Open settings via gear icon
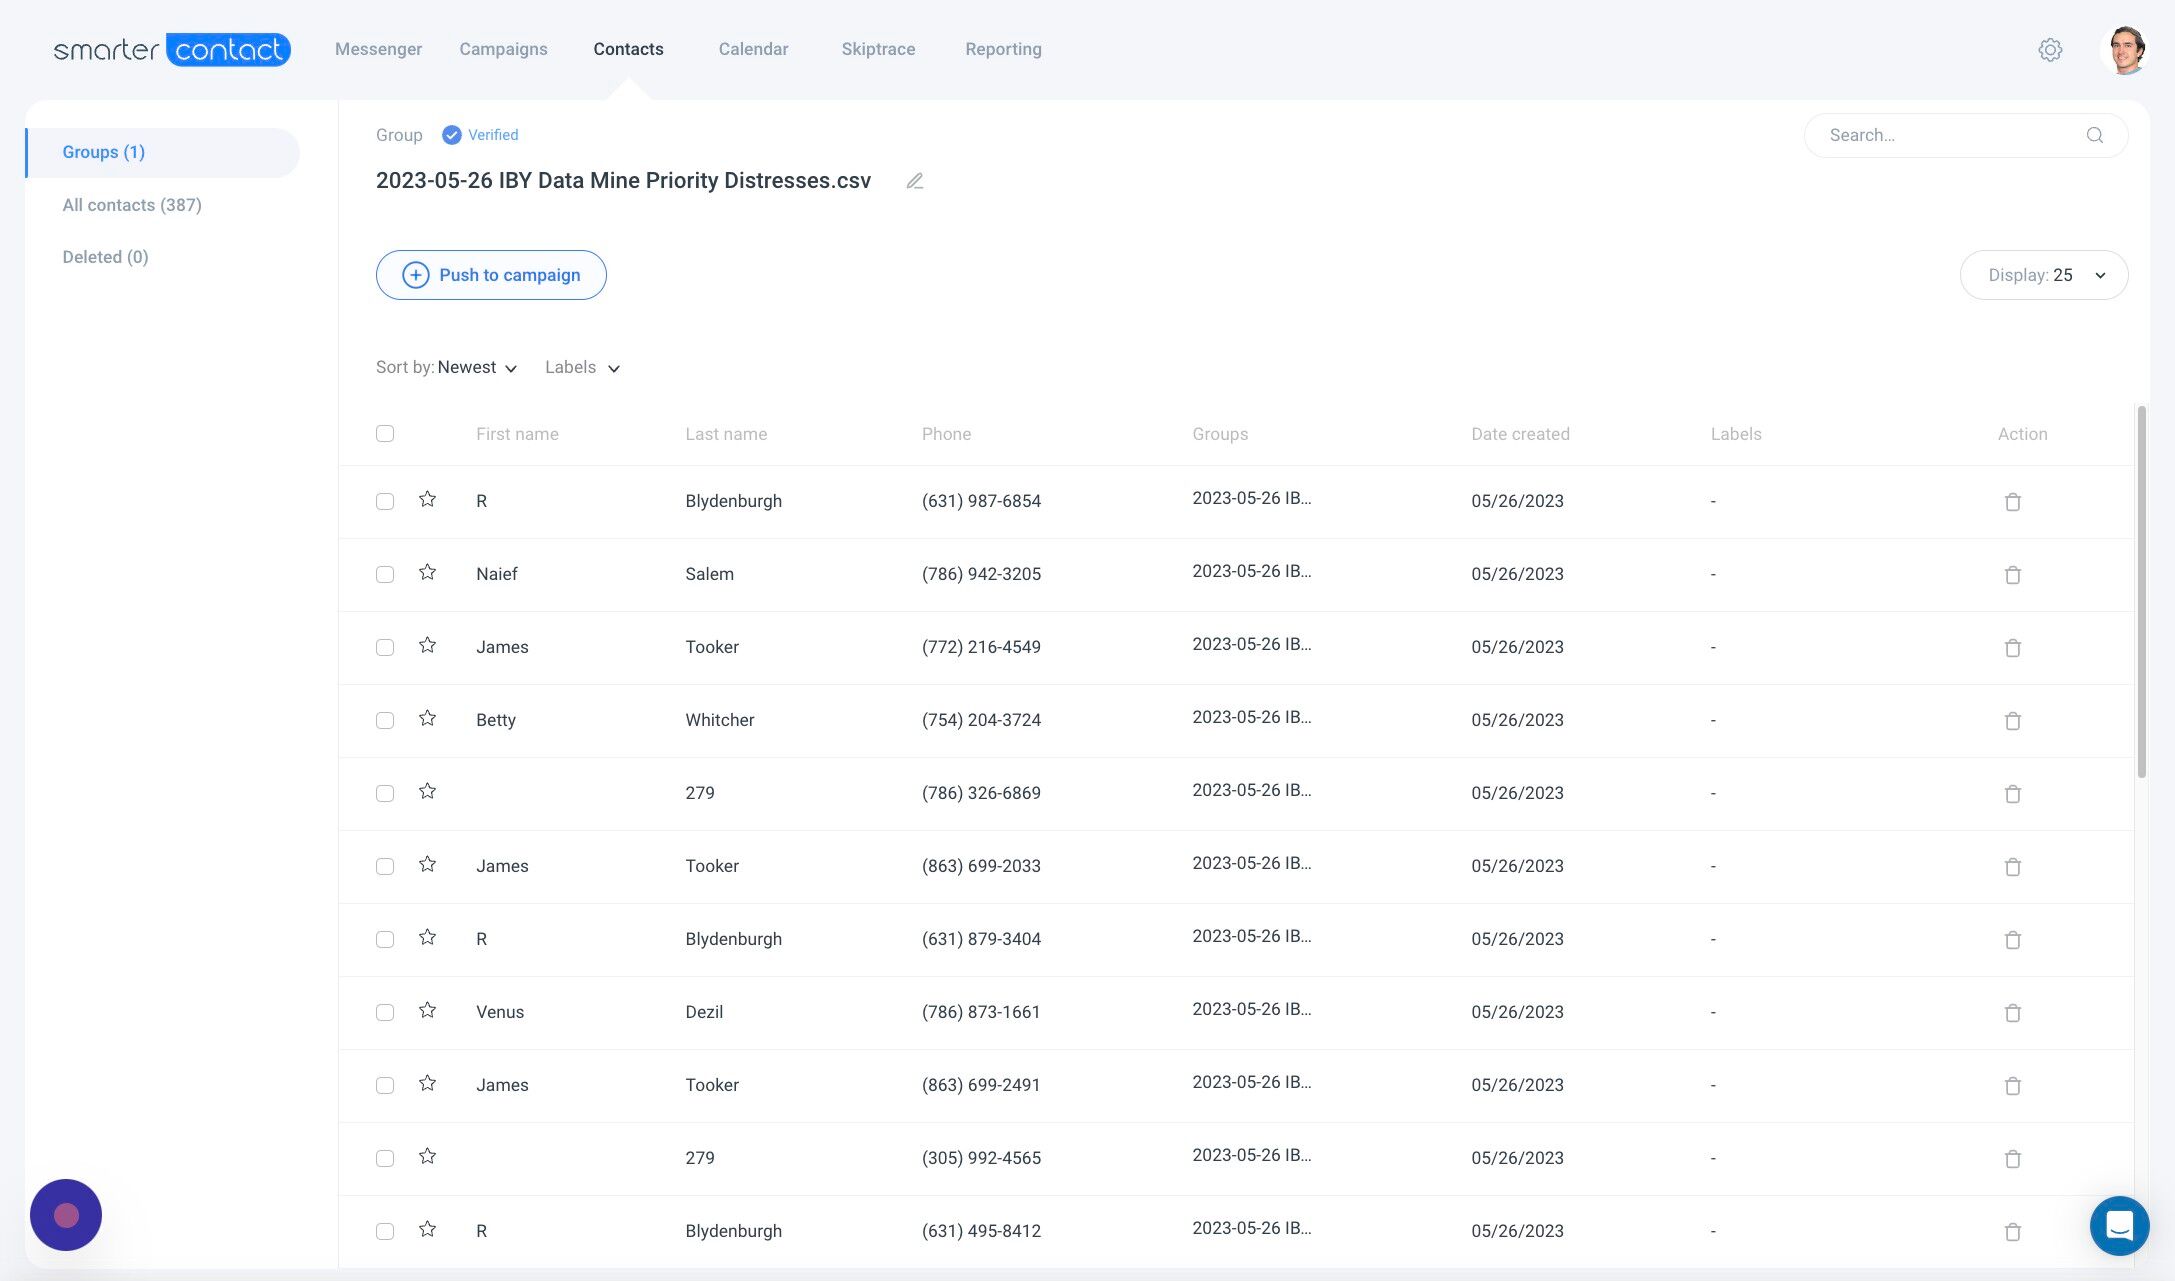2175x1281 pixels. tap(2051, 49)
